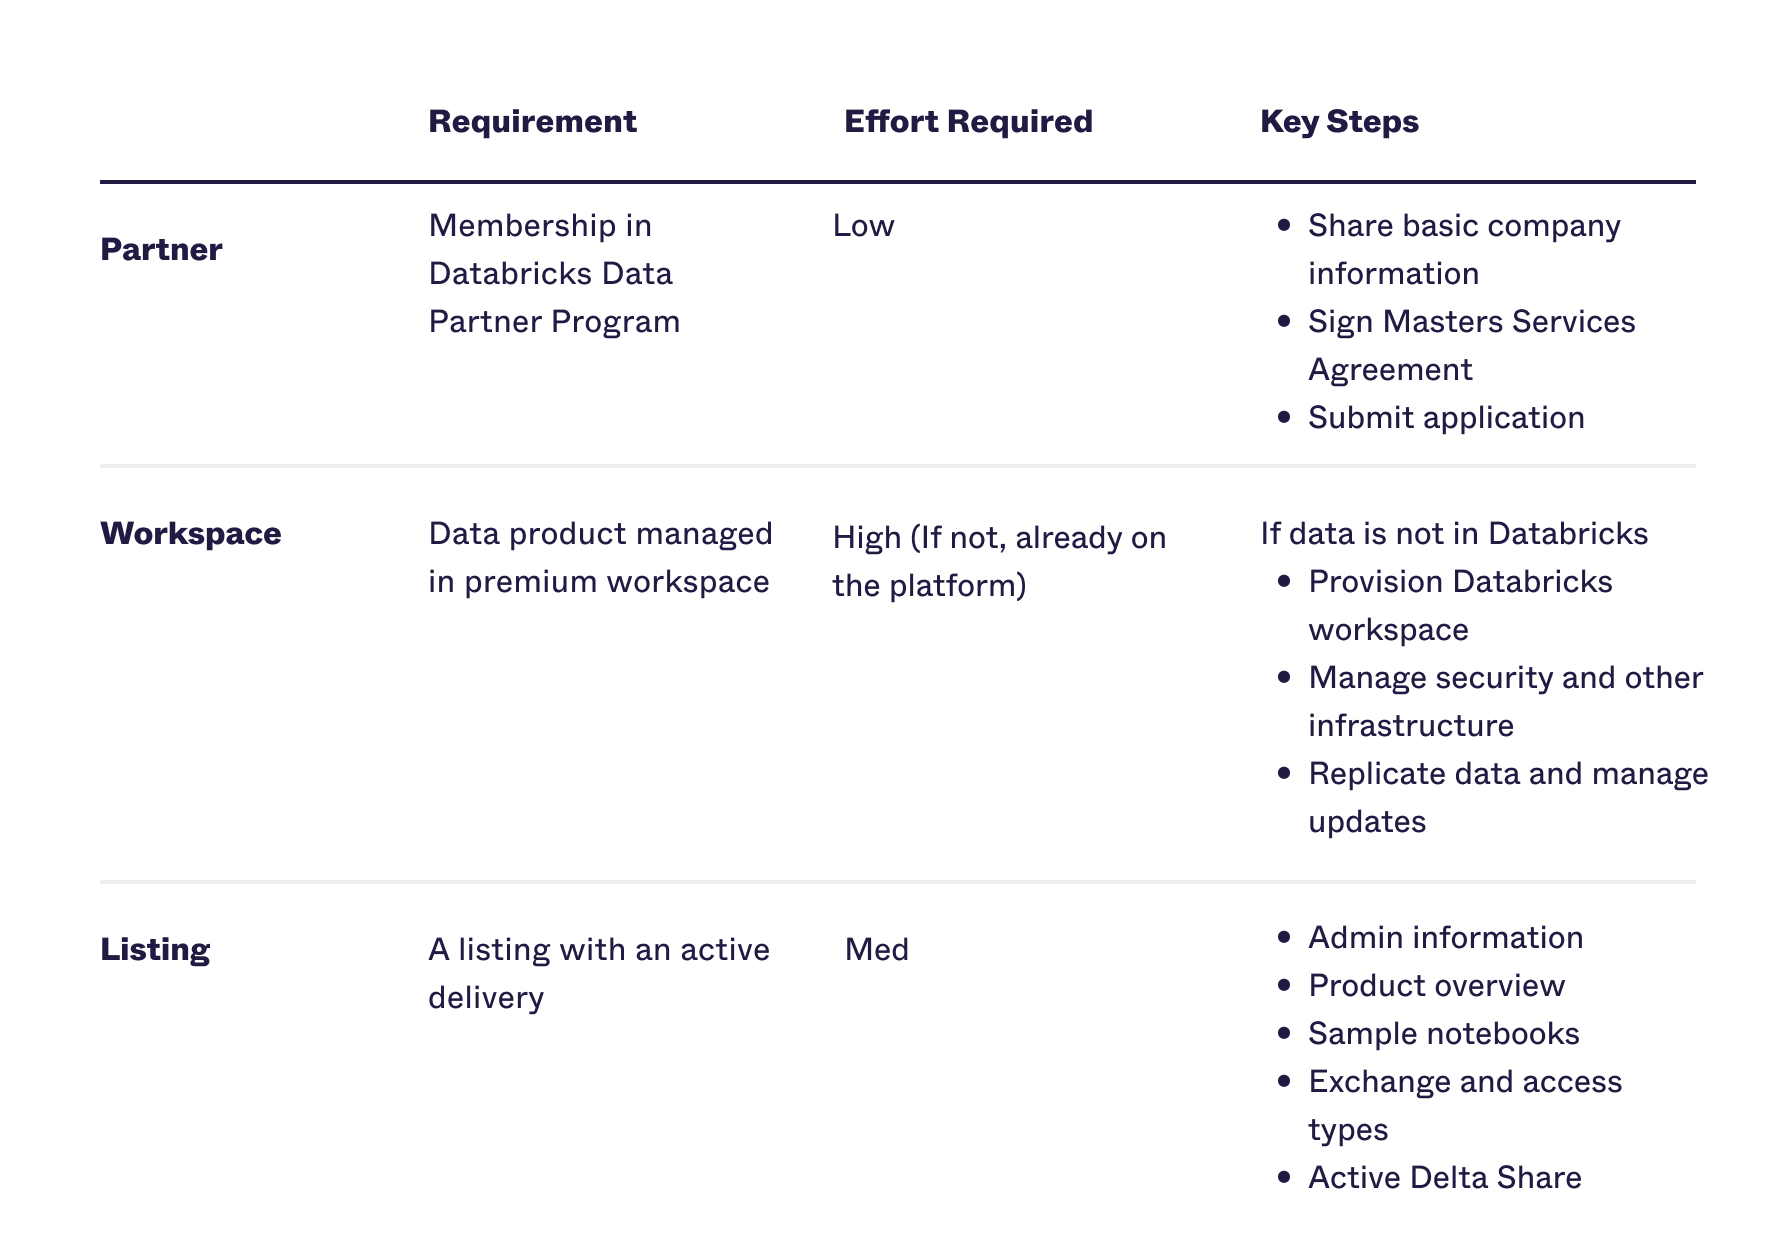Click the Membership in Databricks Data Partner Program text

(554, 274)
